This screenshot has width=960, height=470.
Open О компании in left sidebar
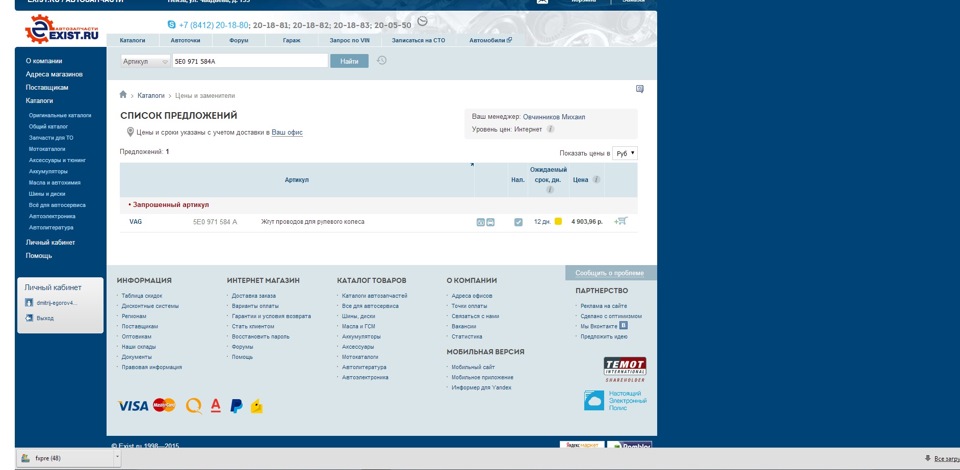[44, 61]
